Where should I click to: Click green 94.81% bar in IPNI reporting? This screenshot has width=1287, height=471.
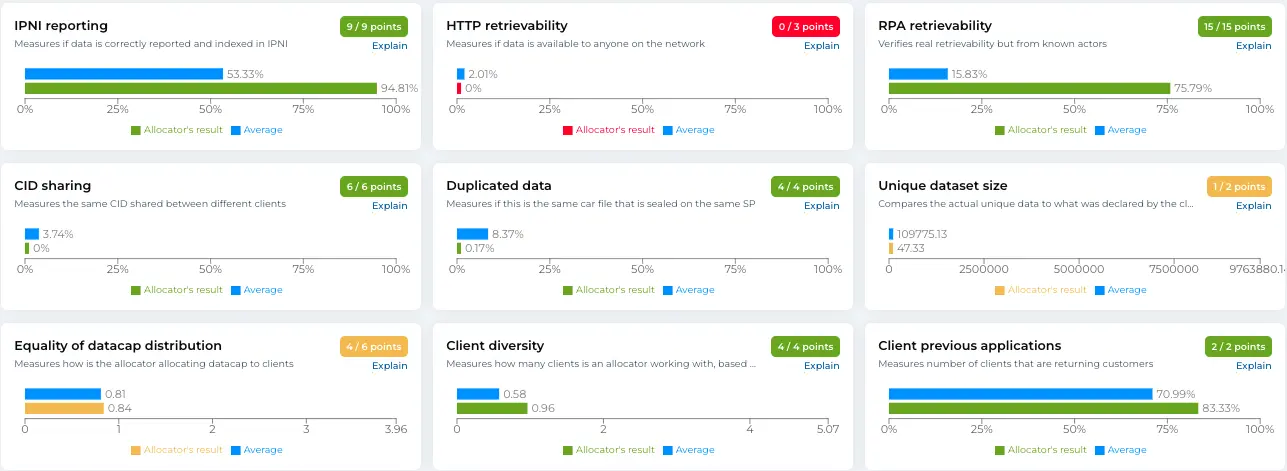tap(200, 88)
